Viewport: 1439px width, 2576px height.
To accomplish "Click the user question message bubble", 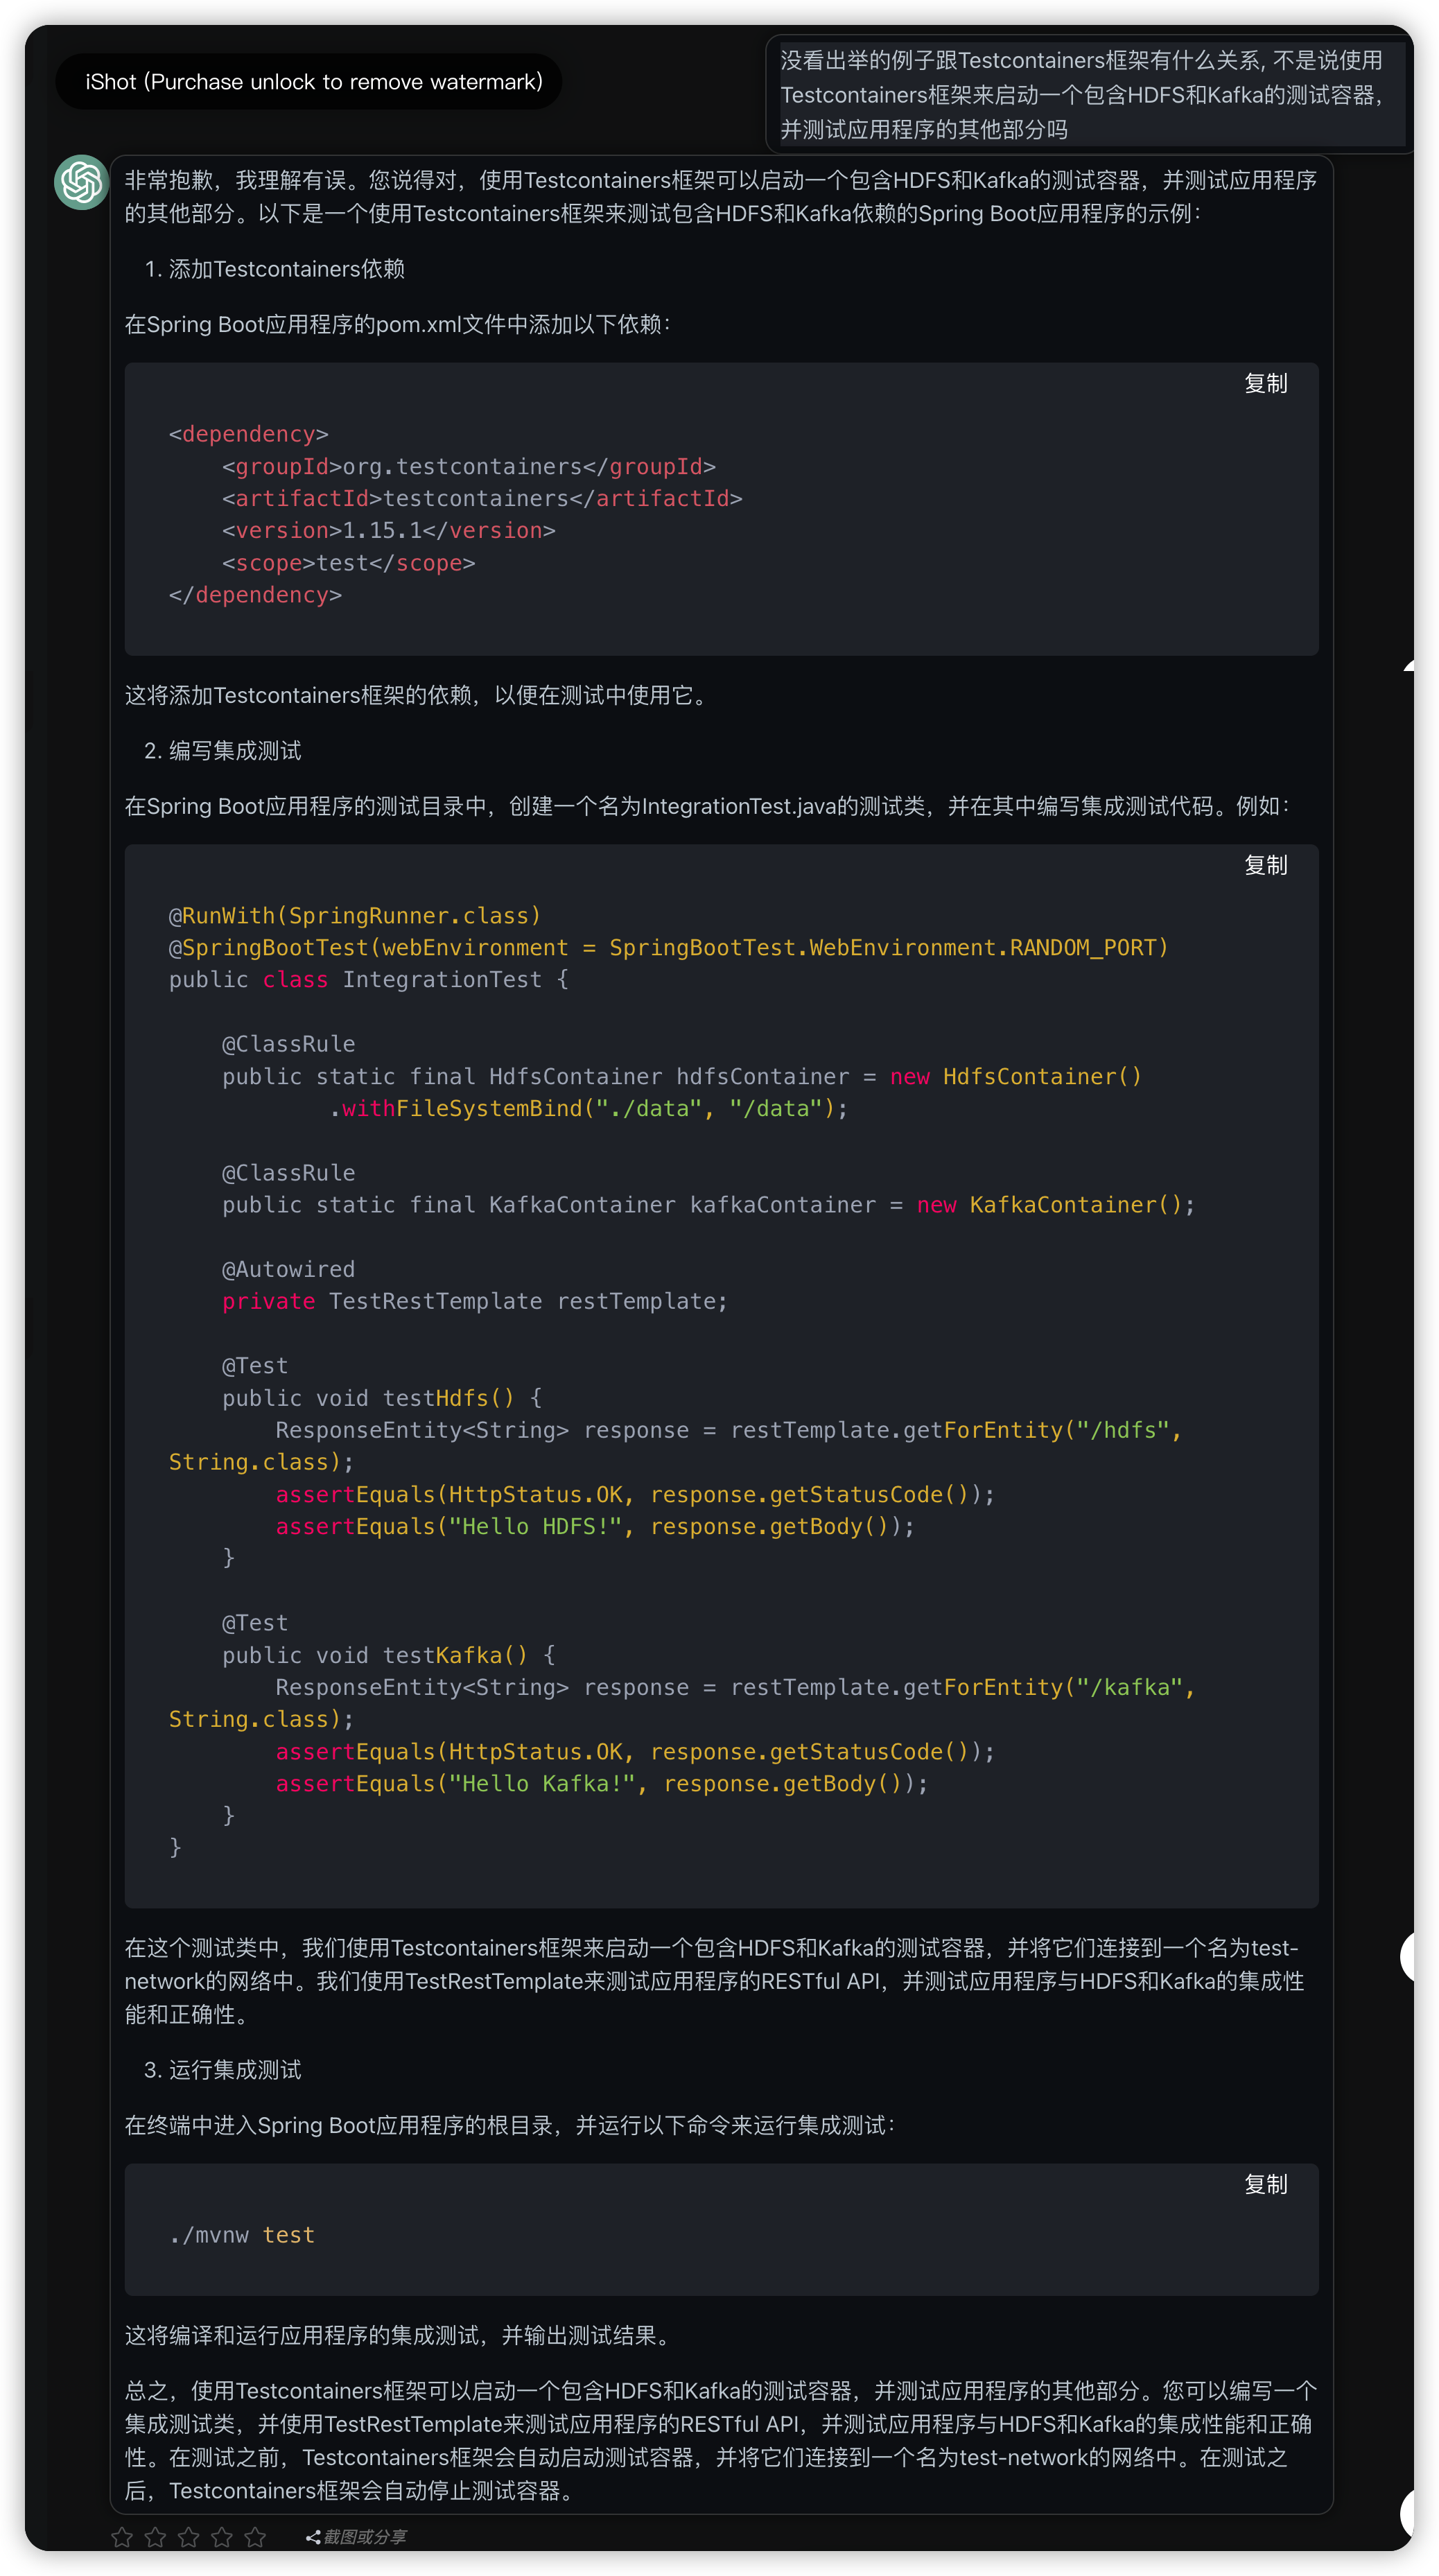I will point(1085,95).
